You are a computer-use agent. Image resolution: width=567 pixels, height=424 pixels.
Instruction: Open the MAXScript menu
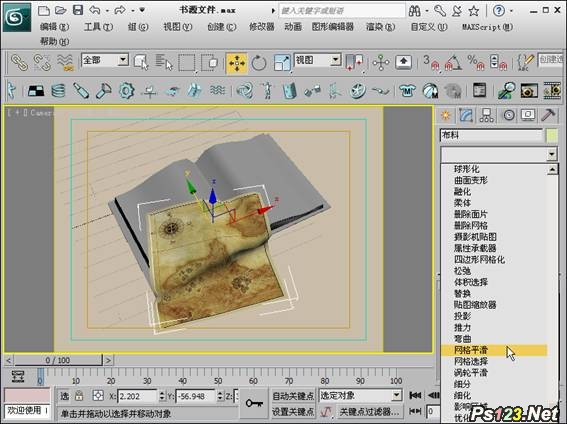click(487, 27)
